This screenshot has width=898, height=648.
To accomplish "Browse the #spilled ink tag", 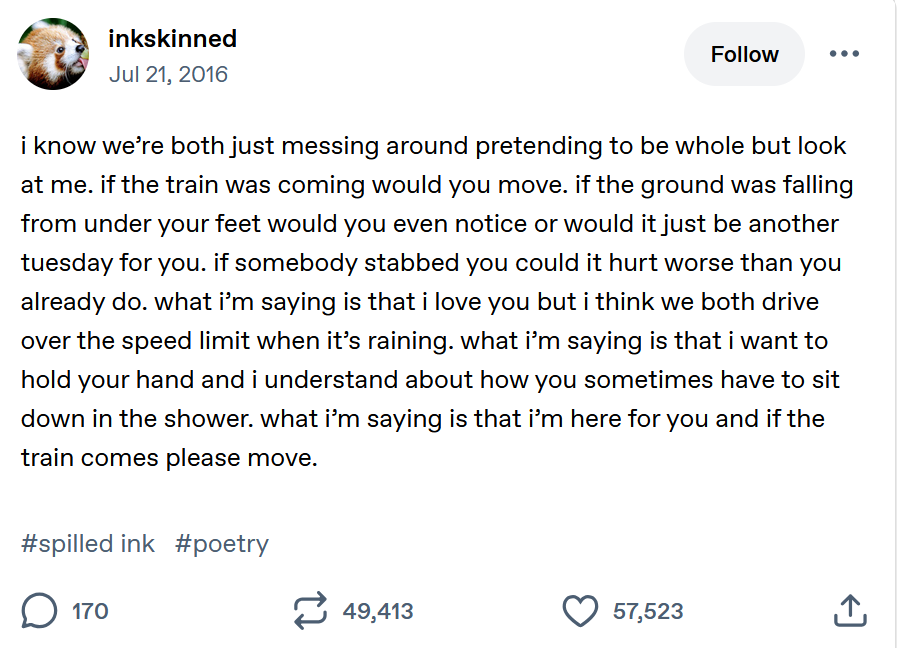I will 88,544.
